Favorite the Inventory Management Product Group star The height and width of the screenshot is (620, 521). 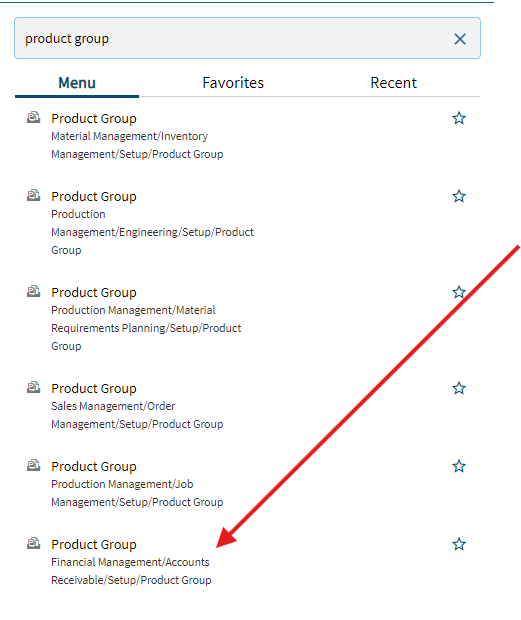tap(459, 118)
